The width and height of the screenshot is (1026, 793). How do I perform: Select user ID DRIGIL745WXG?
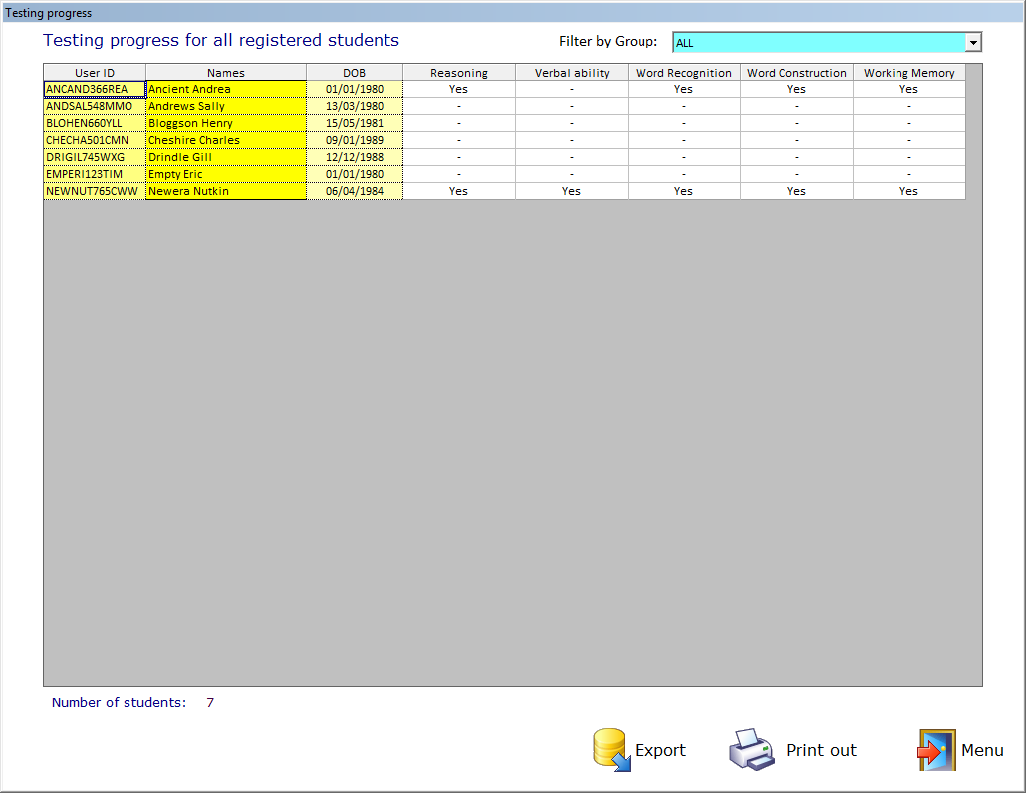coord(95,157)
